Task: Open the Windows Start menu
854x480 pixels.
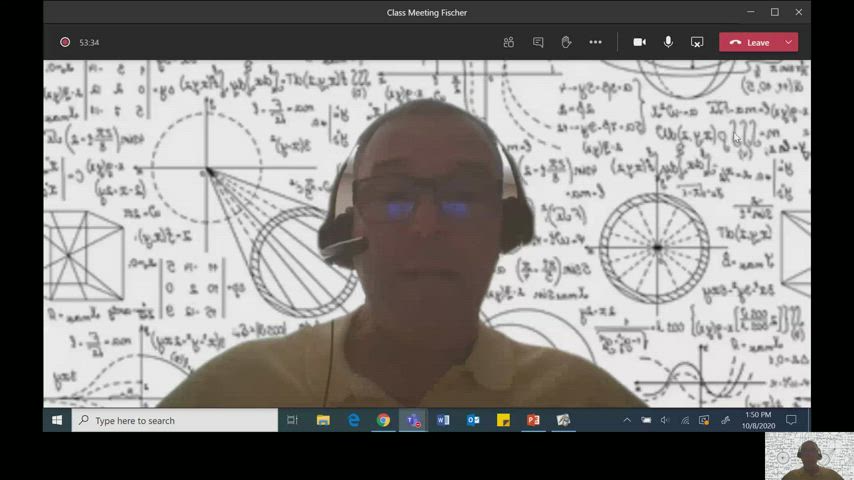Action: click(57, 421)
